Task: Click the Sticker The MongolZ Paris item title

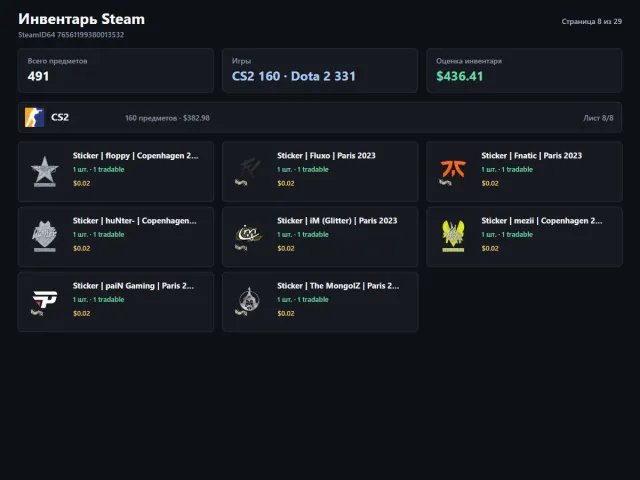Action: tap(338, 286)
